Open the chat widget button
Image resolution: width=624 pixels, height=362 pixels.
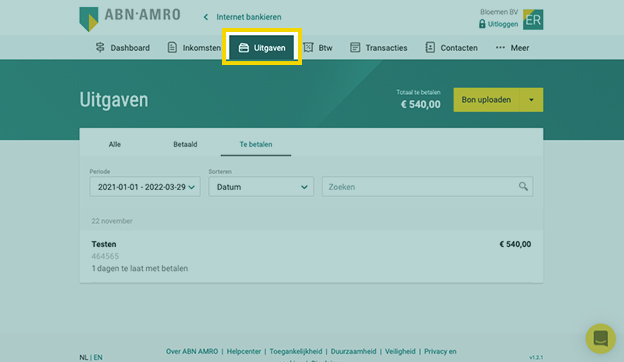(x=601, y=339)
